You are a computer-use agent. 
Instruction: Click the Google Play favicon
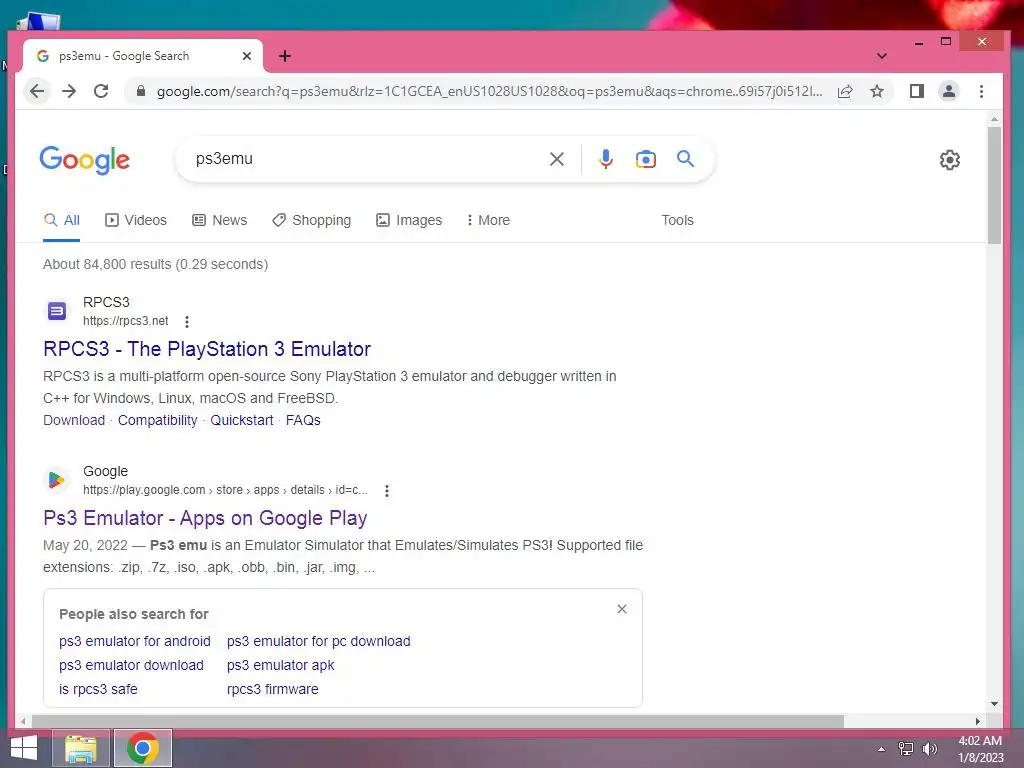click(x=57, y=480)
